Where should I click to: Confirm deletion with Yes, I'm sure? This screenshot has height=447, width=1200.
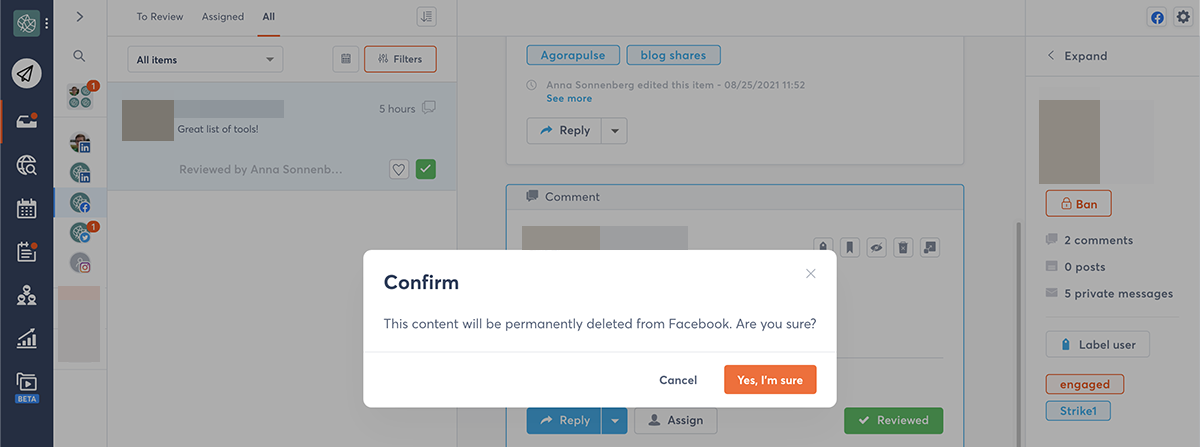coord(770,380)
